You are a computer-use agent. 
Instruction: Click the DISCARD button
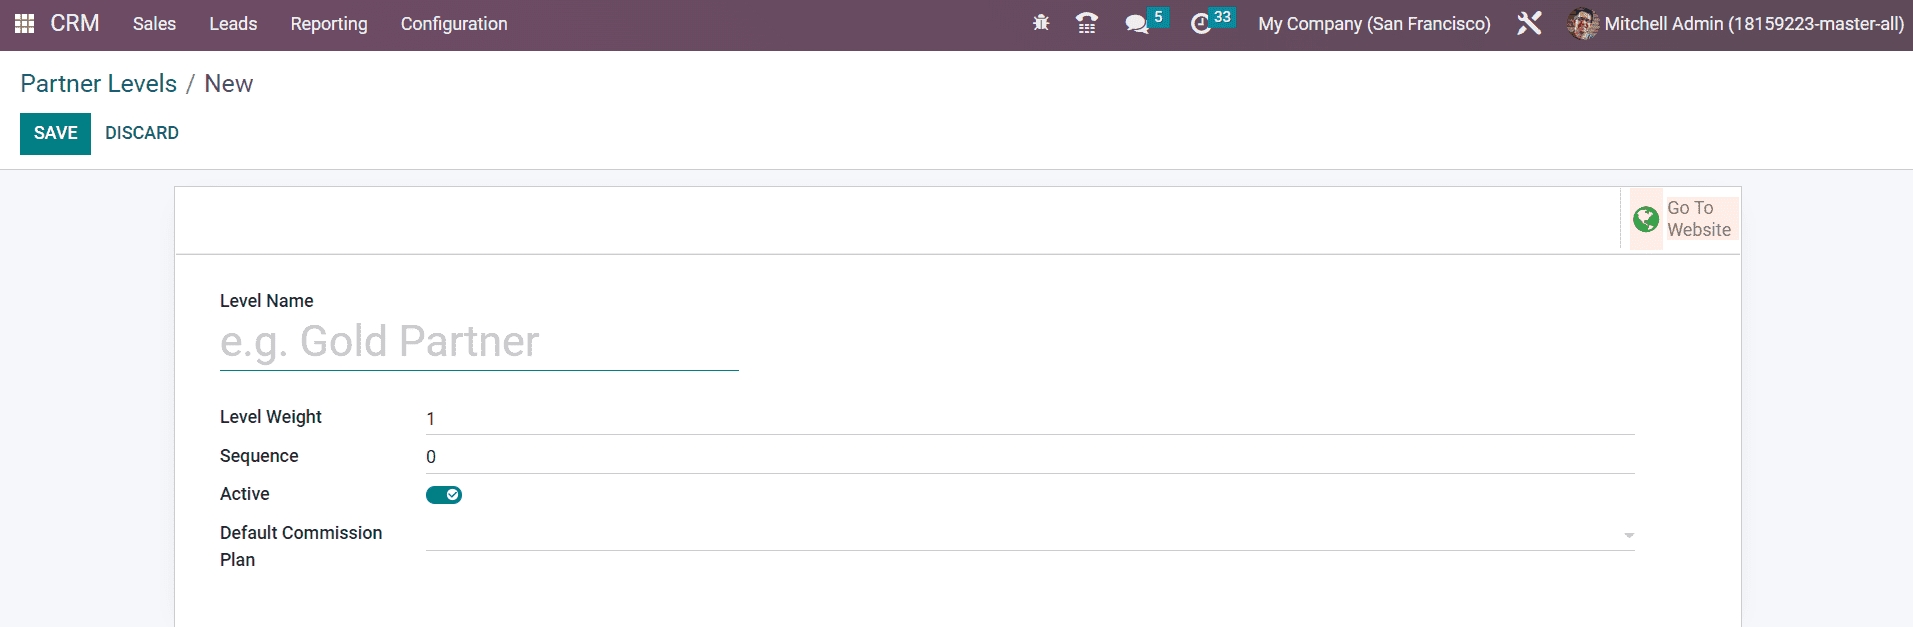(x=142, y=134)
